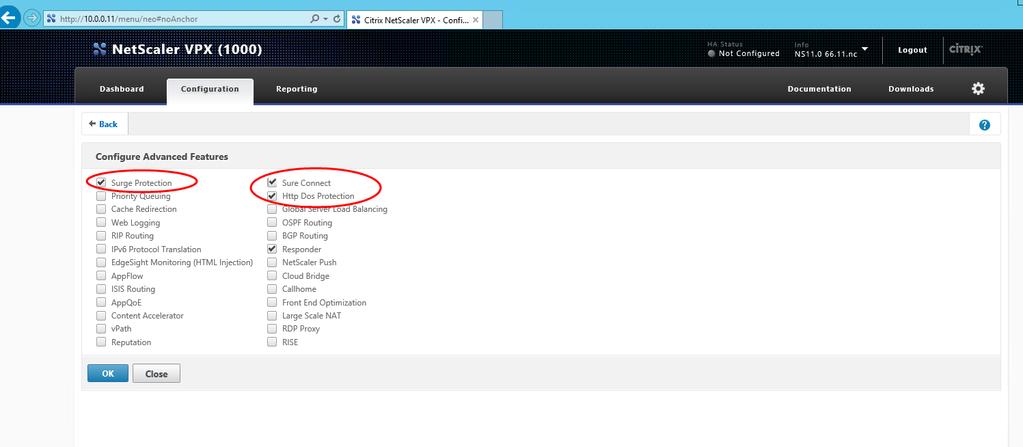Check the Callhome checkbox
The height and width of the screenshot is (447, 1023).
tap(271, 289)
